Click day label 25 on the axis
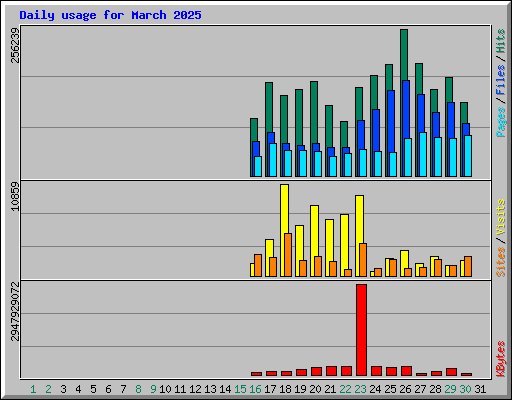 [x=390, y=389]
